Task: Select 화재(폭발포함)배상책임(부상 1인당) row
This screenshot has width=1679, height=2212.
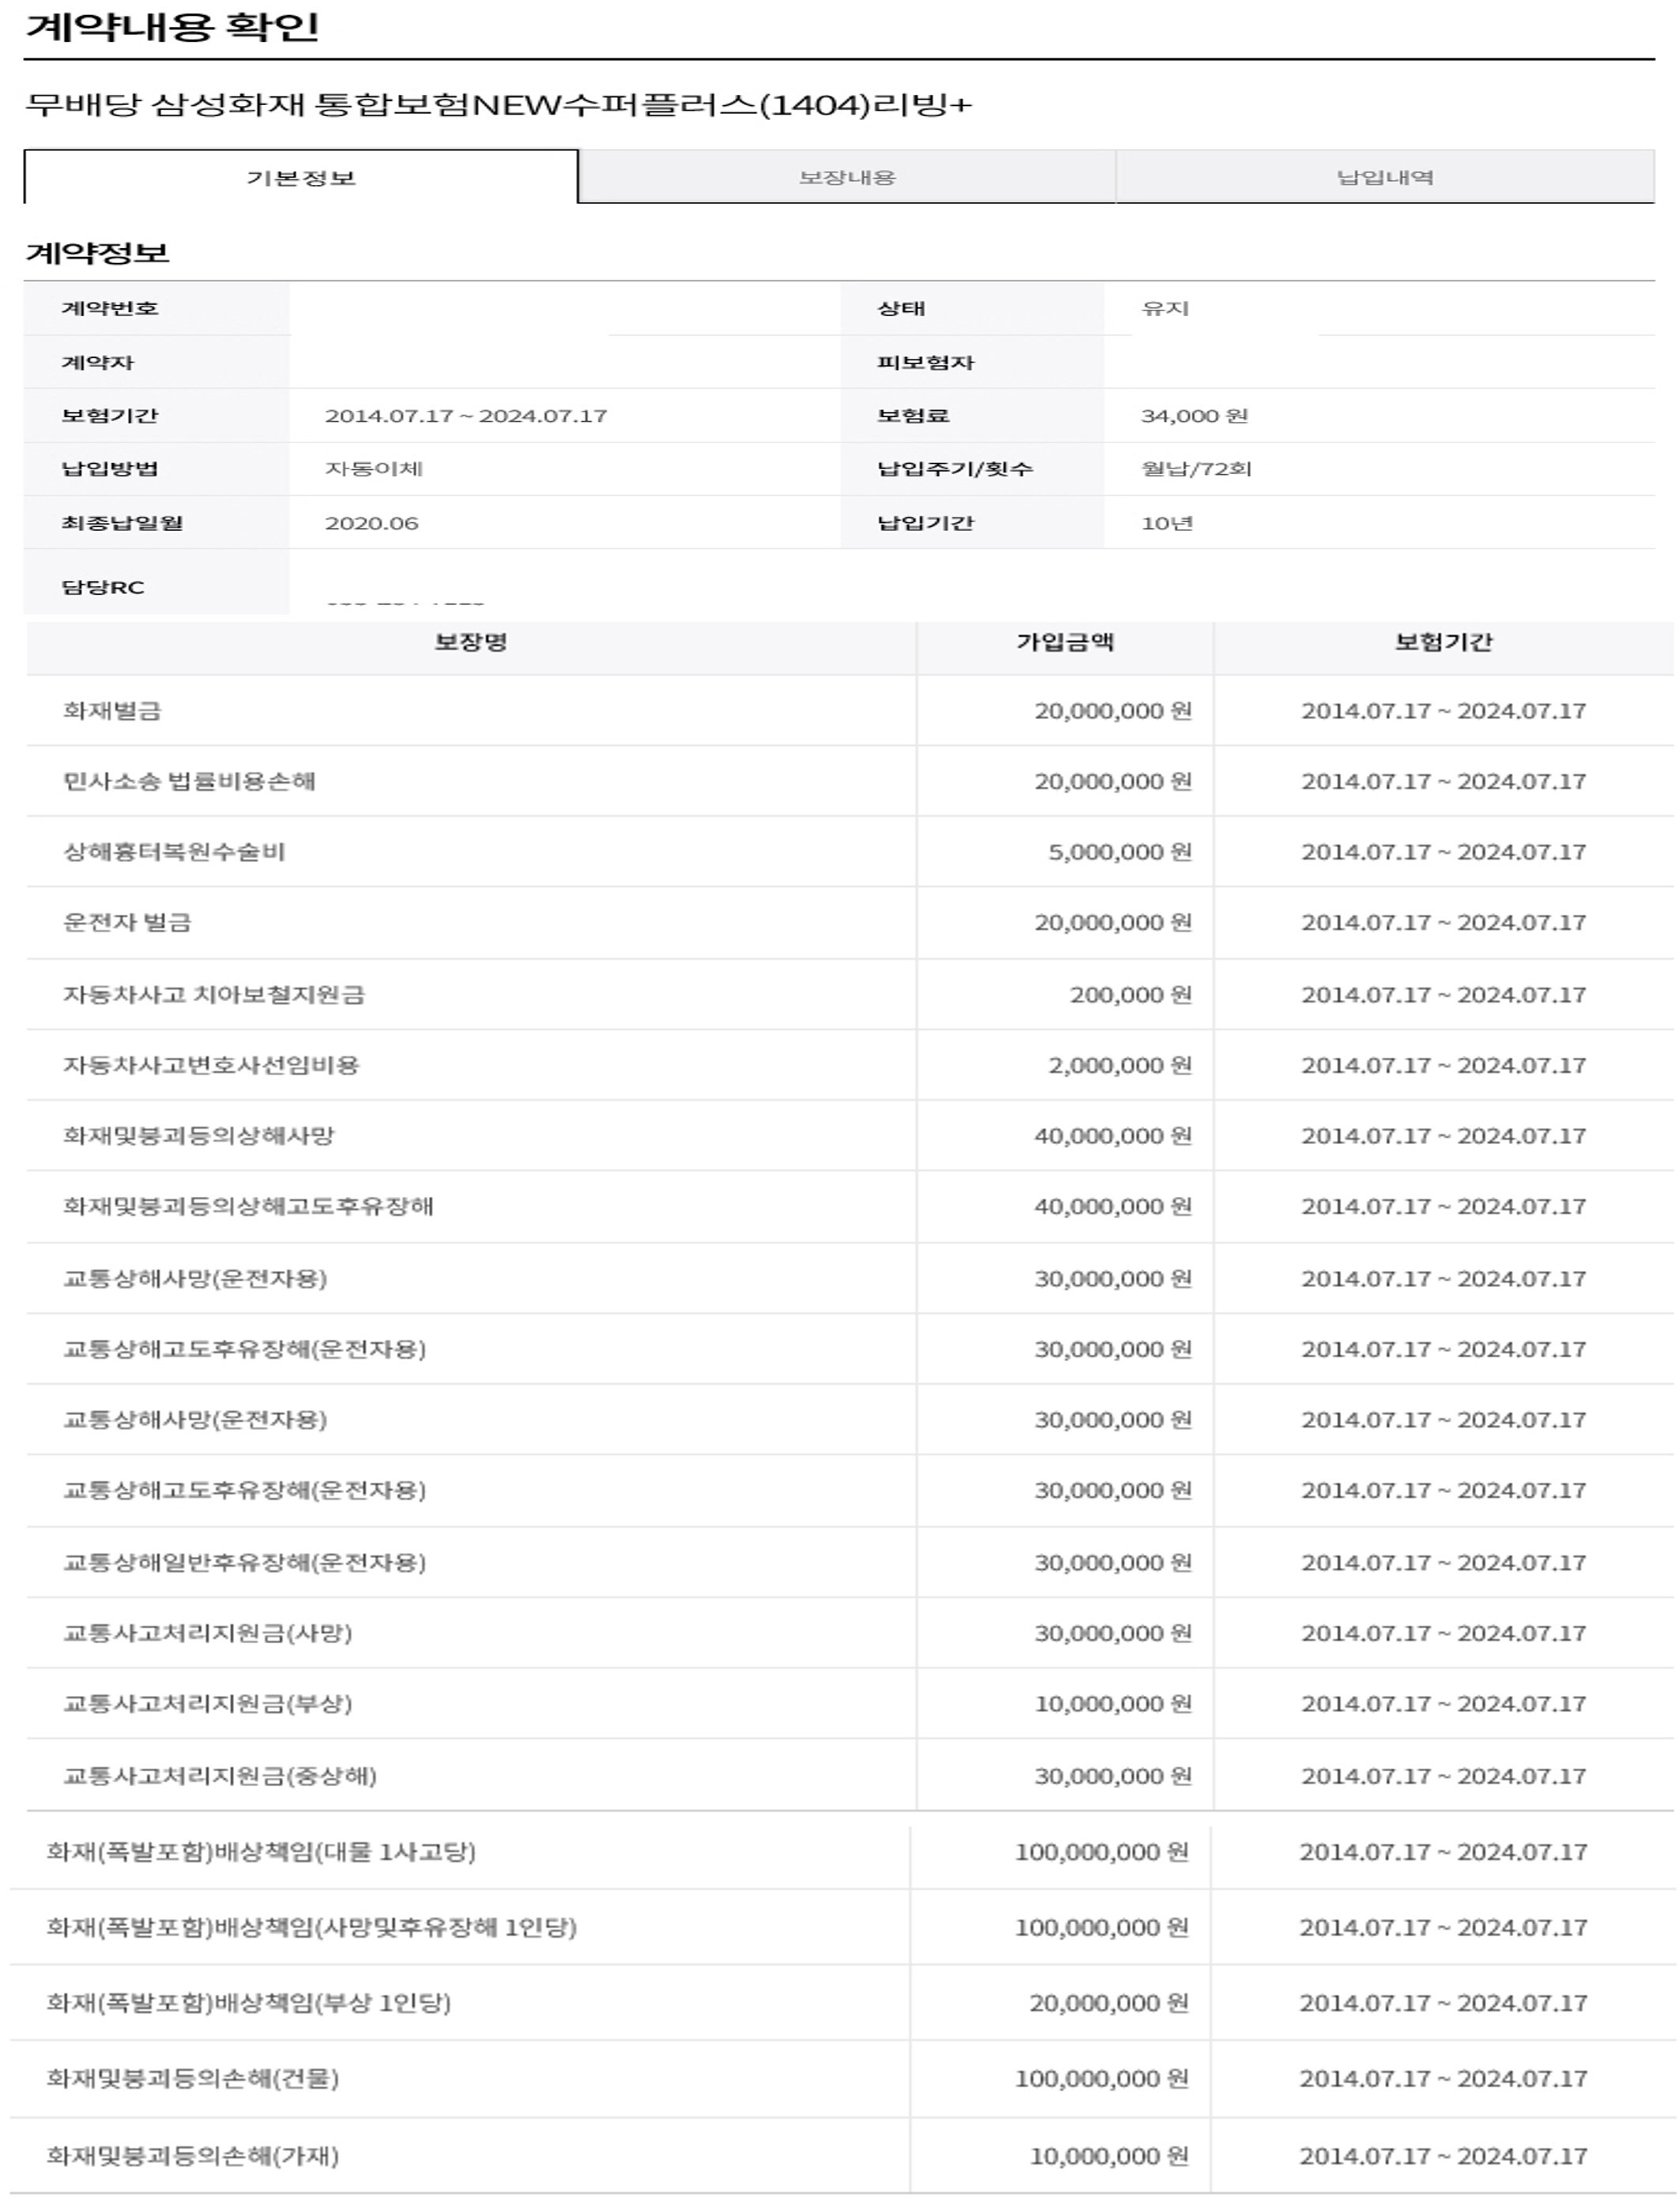Action: (x=843, y=2003)
